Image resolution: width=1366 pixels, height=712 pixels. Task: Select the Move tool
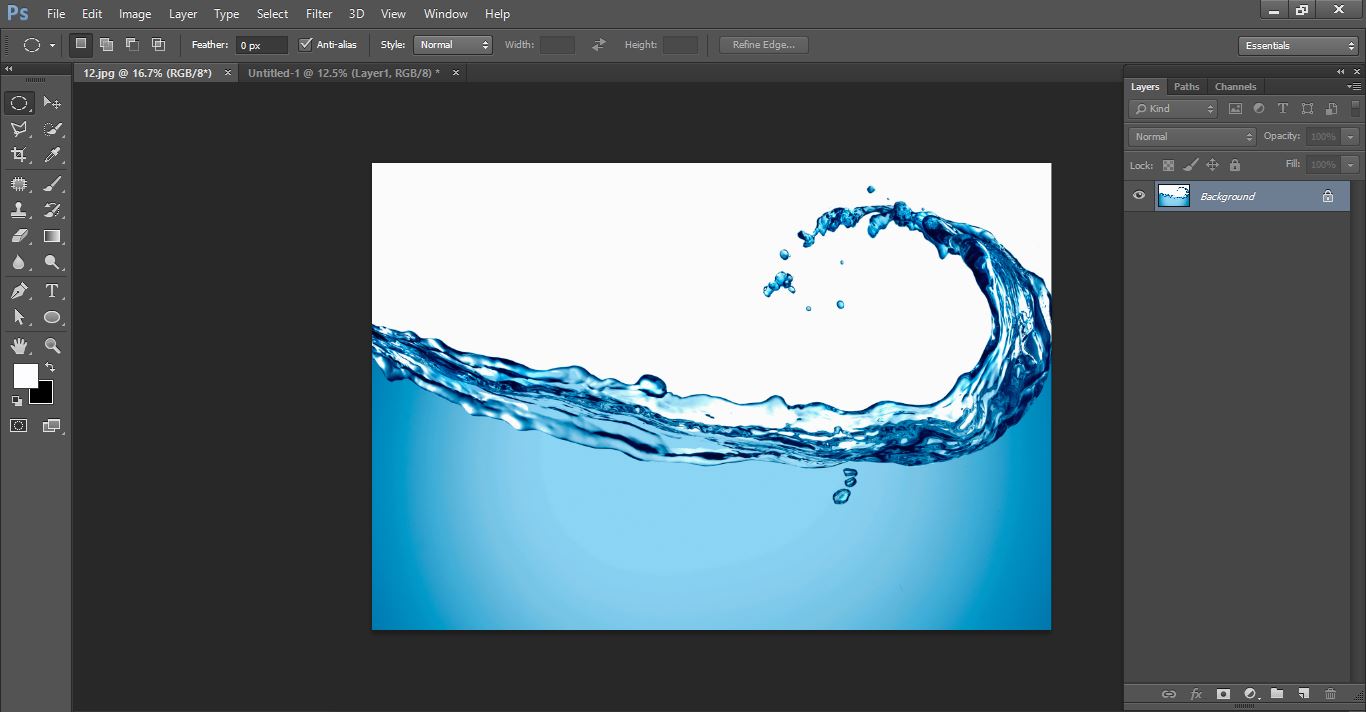[52, 101]
